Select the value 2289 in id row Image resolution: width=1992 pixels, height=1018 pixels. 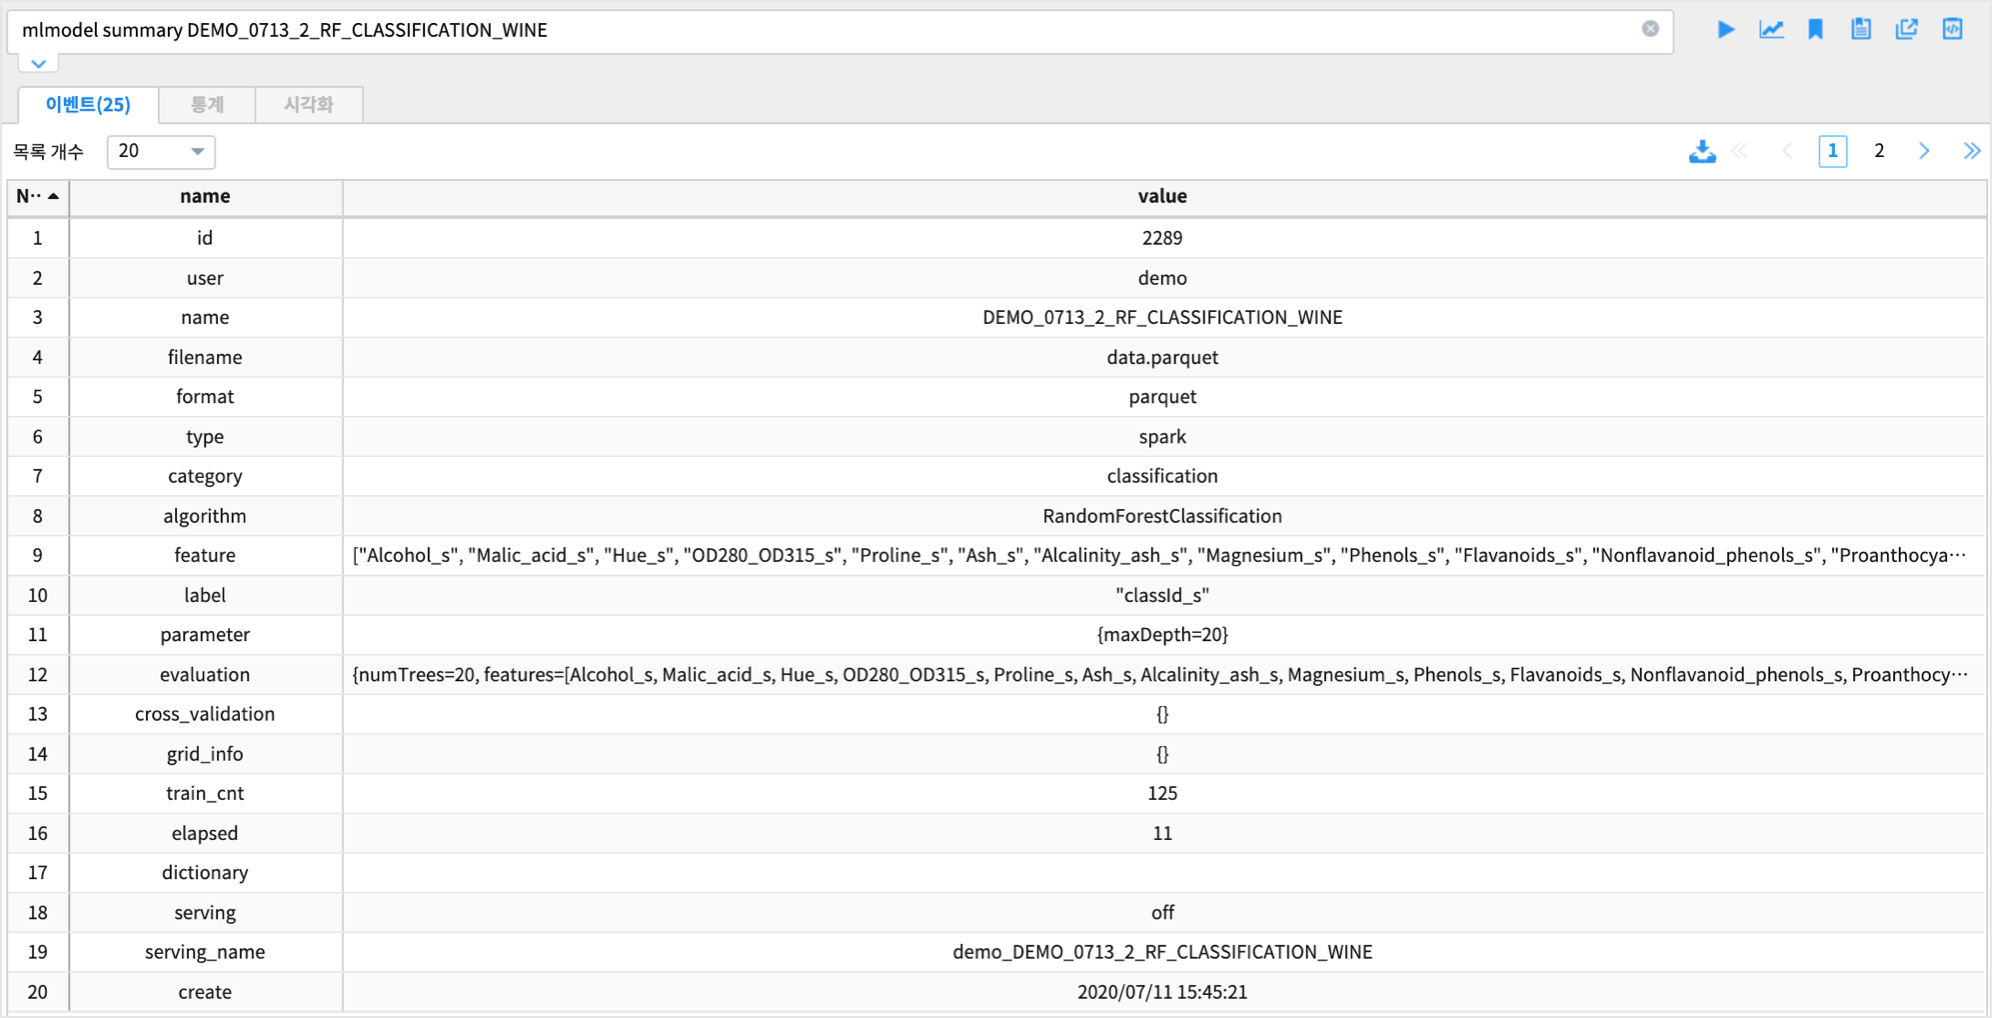click(1162, 238)
